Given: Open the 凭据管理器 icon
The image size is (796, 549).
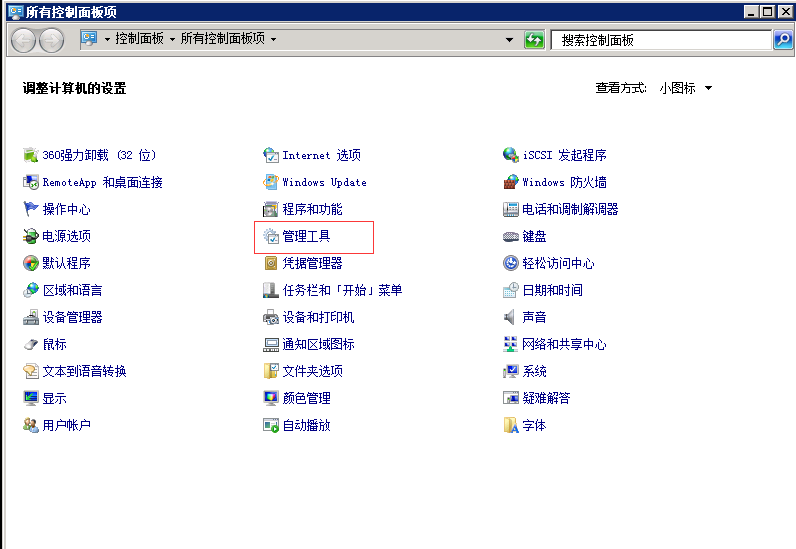Looking at the screenshot, I should click(271, 264).
